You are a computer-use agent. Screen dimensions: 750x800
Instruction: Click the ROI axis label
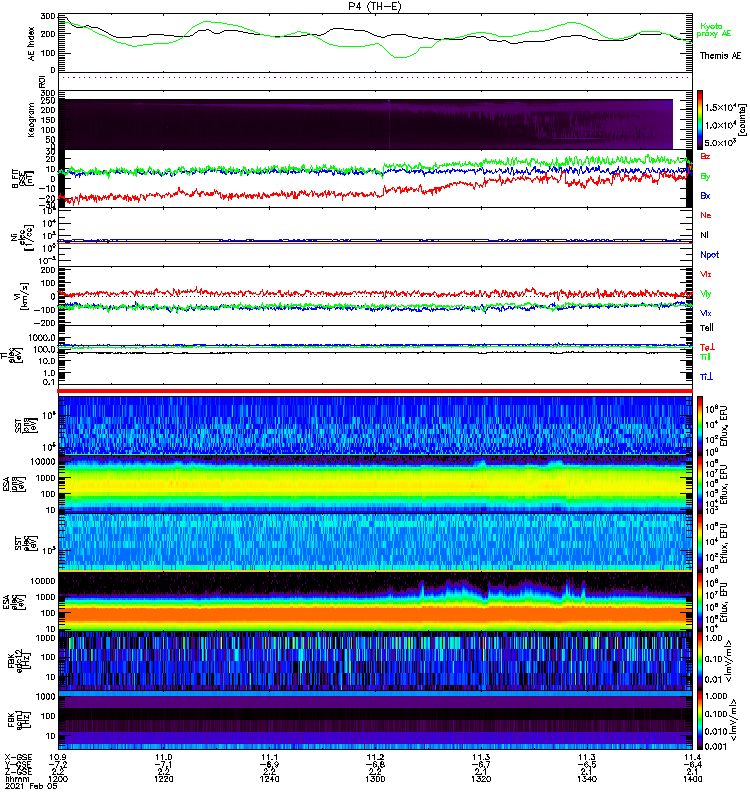pos(42,82)
